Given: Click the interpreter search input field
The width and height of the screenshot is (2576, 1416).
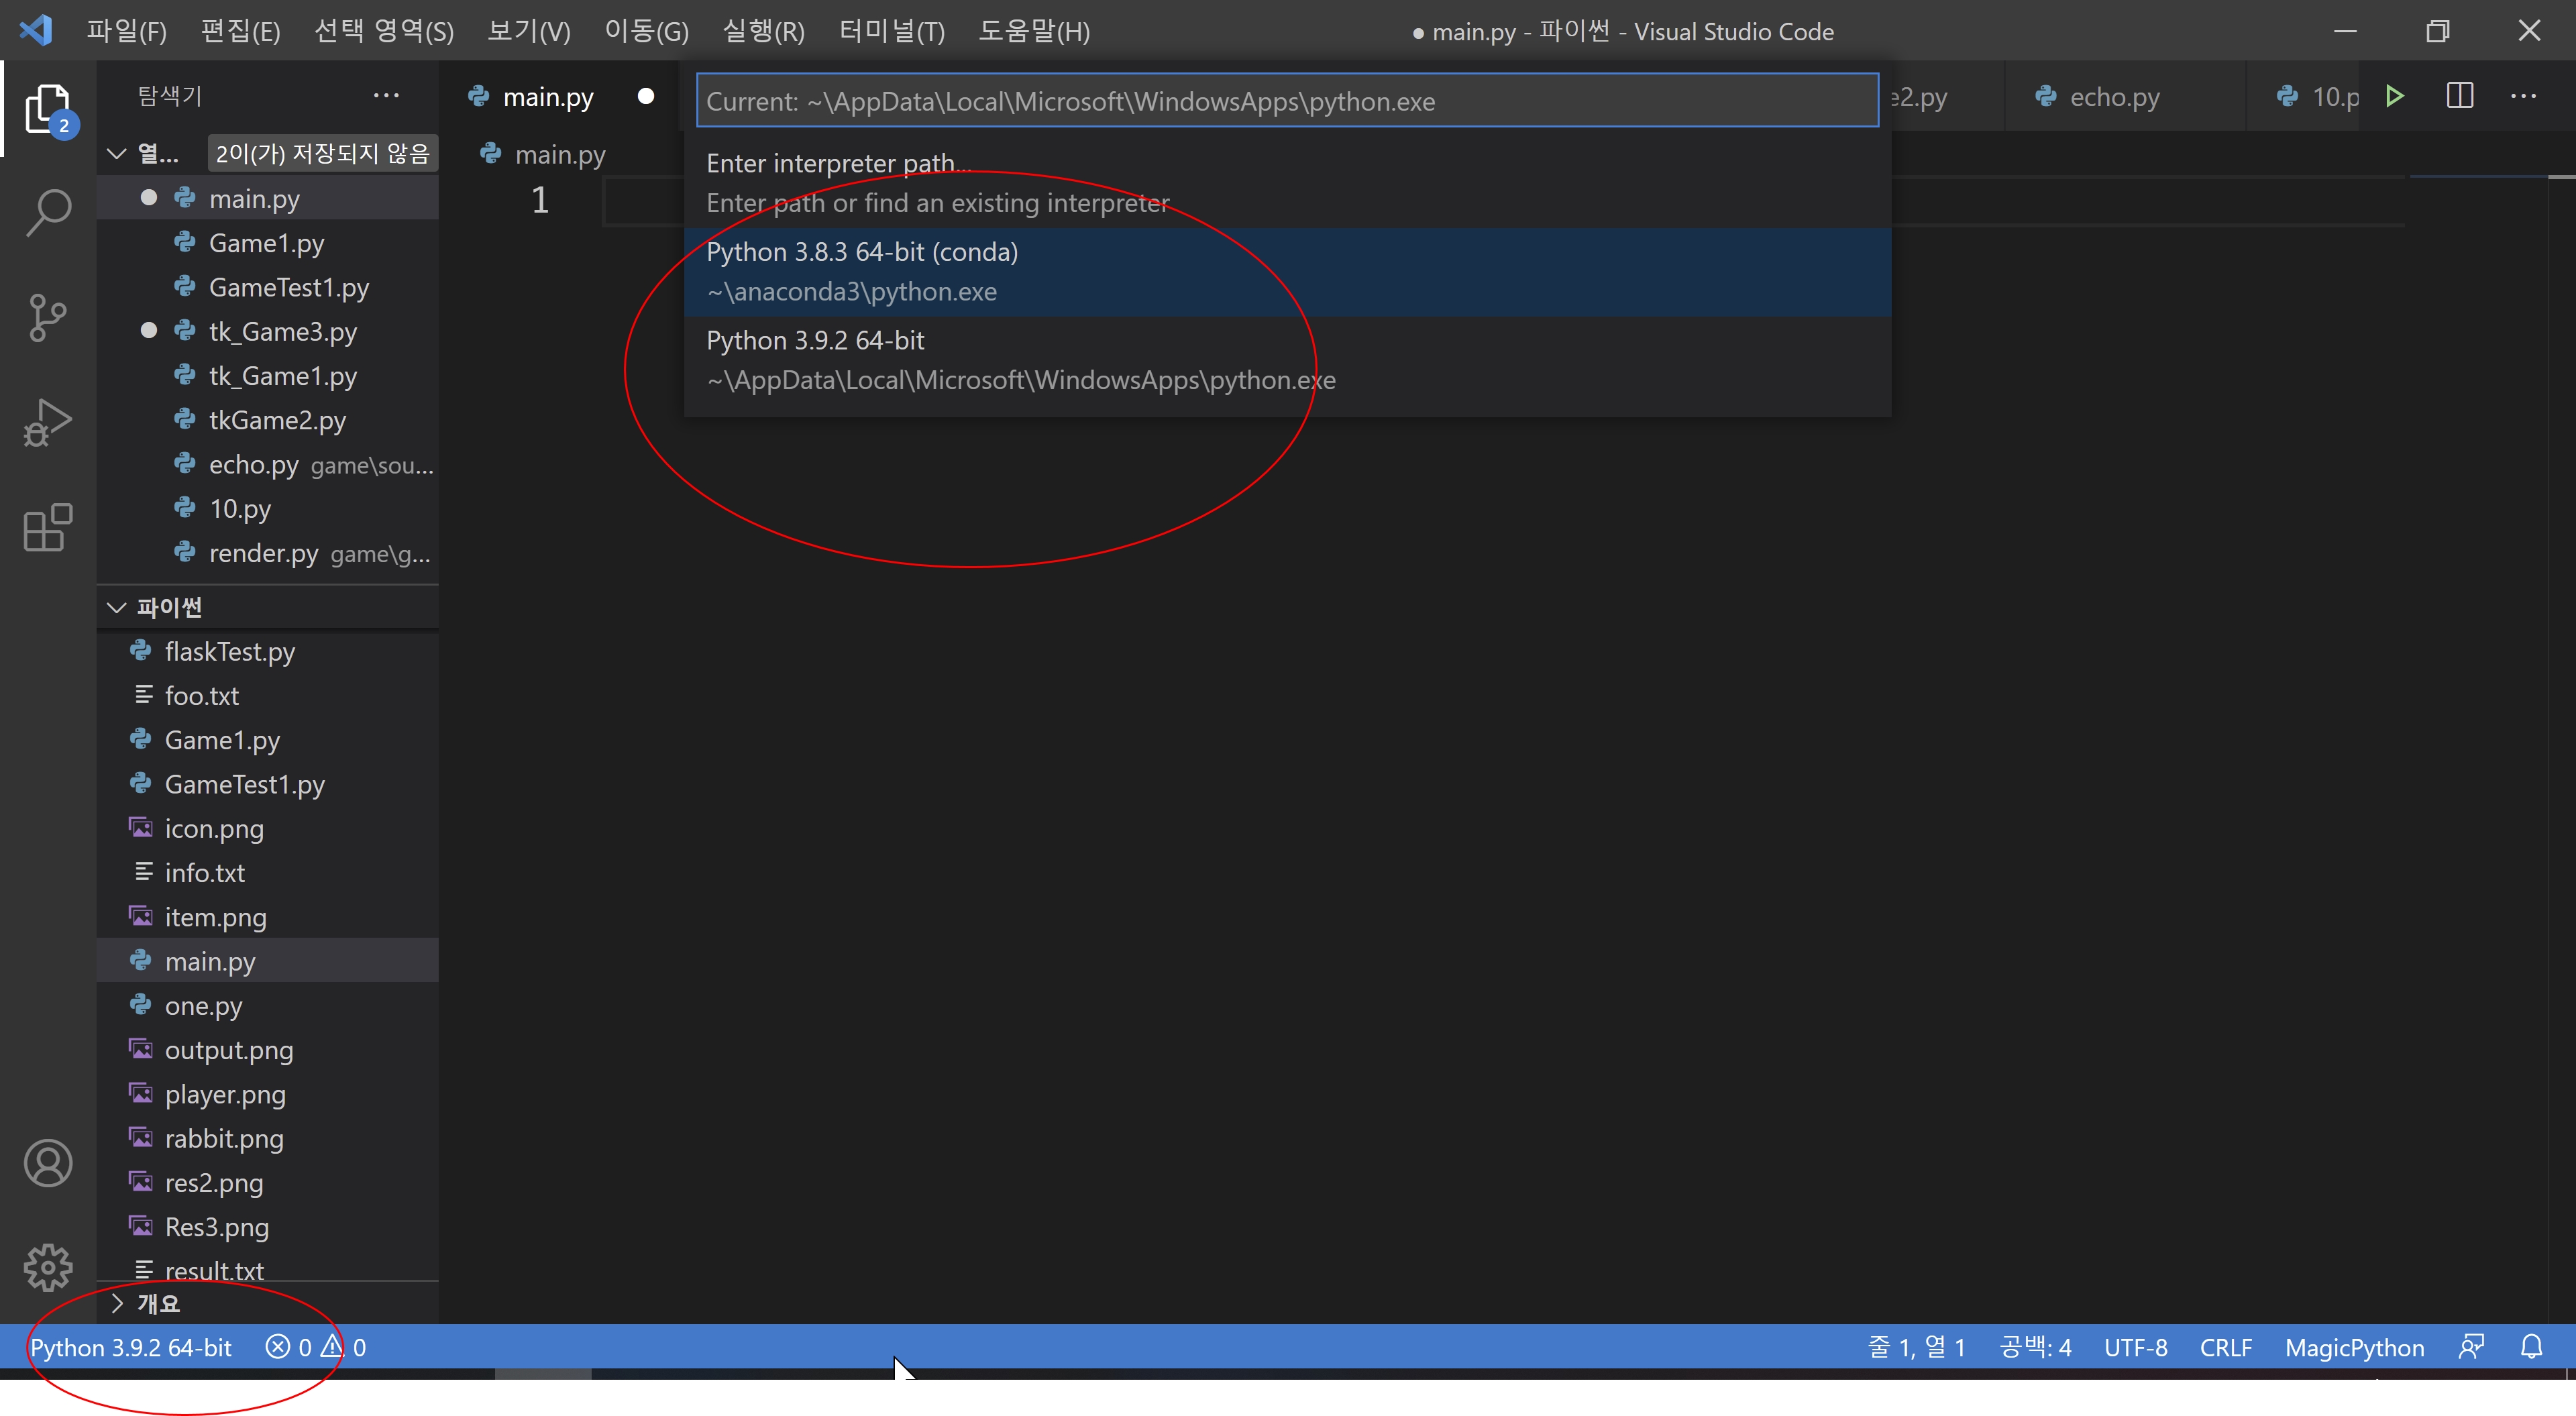Looking at the screenshot, I should tap(1286, 101).
